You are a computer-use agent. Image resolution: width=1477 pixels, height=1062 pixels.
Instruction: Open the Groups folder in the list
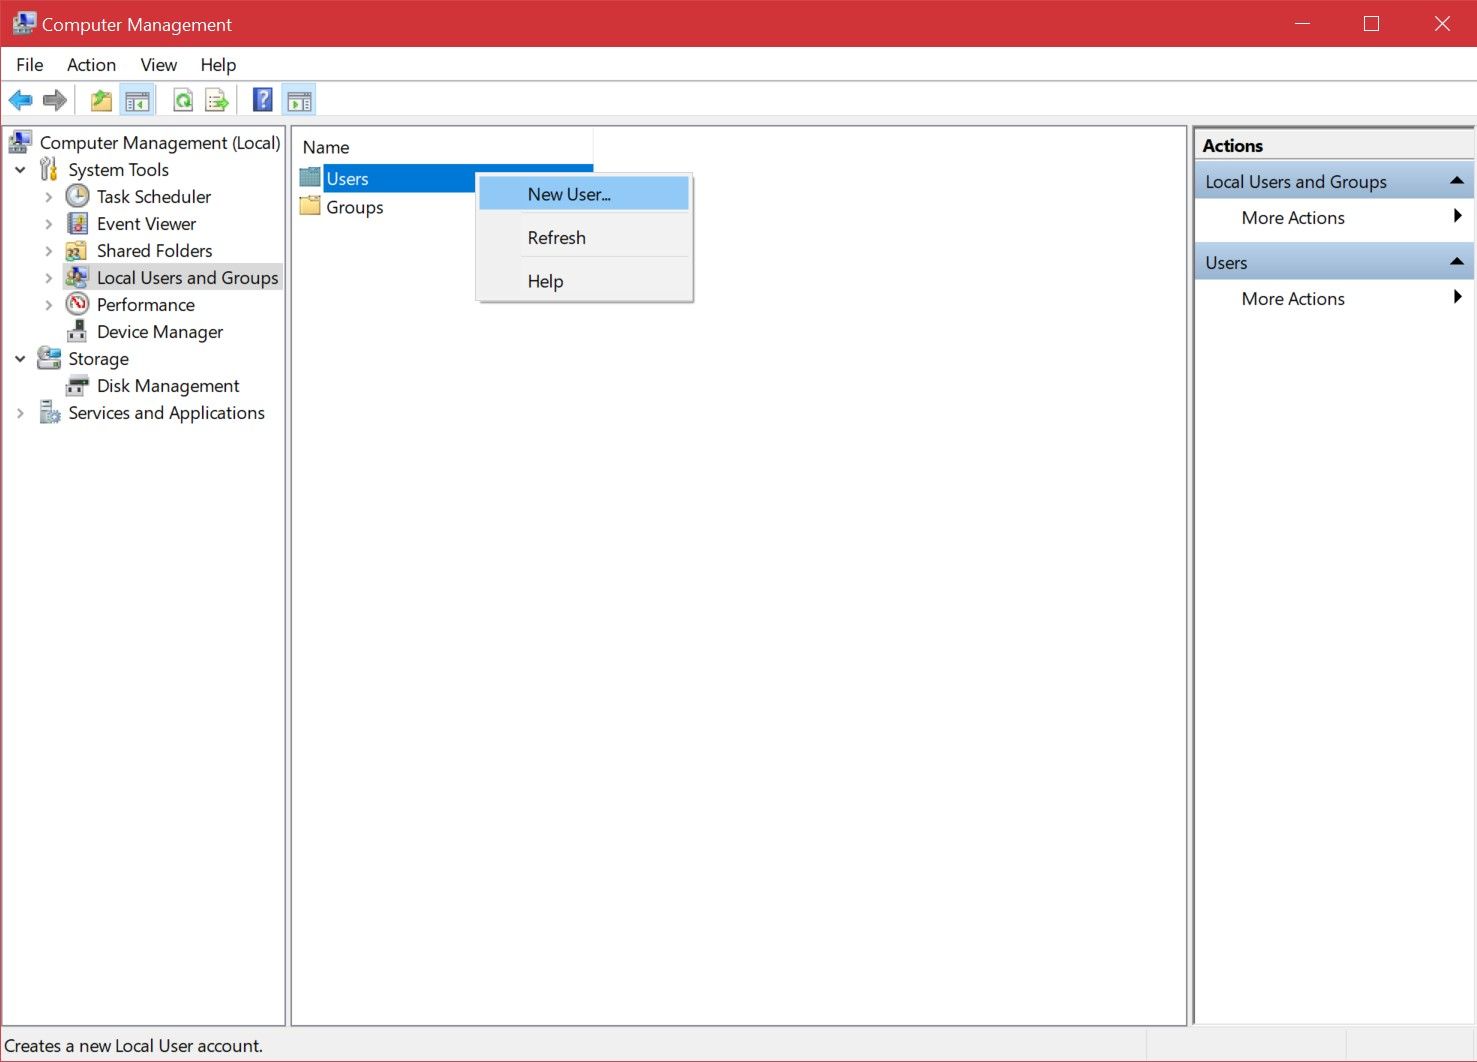pos(354,208)
